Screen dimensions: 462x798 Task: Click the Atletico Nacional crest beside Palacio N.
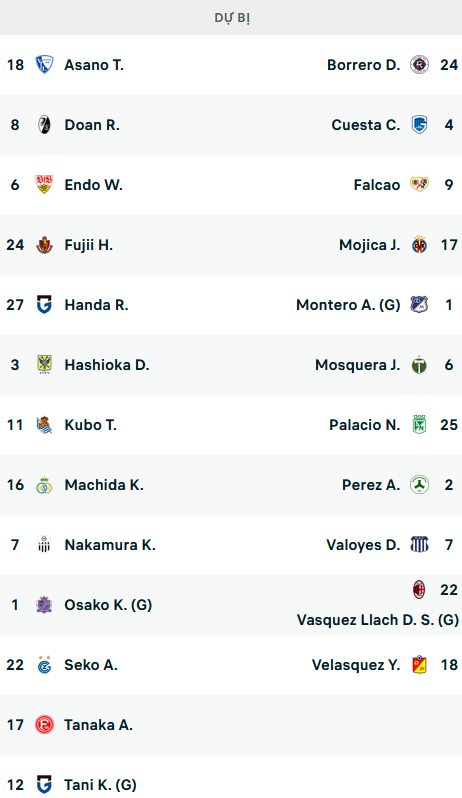click(x=419, y=425)
